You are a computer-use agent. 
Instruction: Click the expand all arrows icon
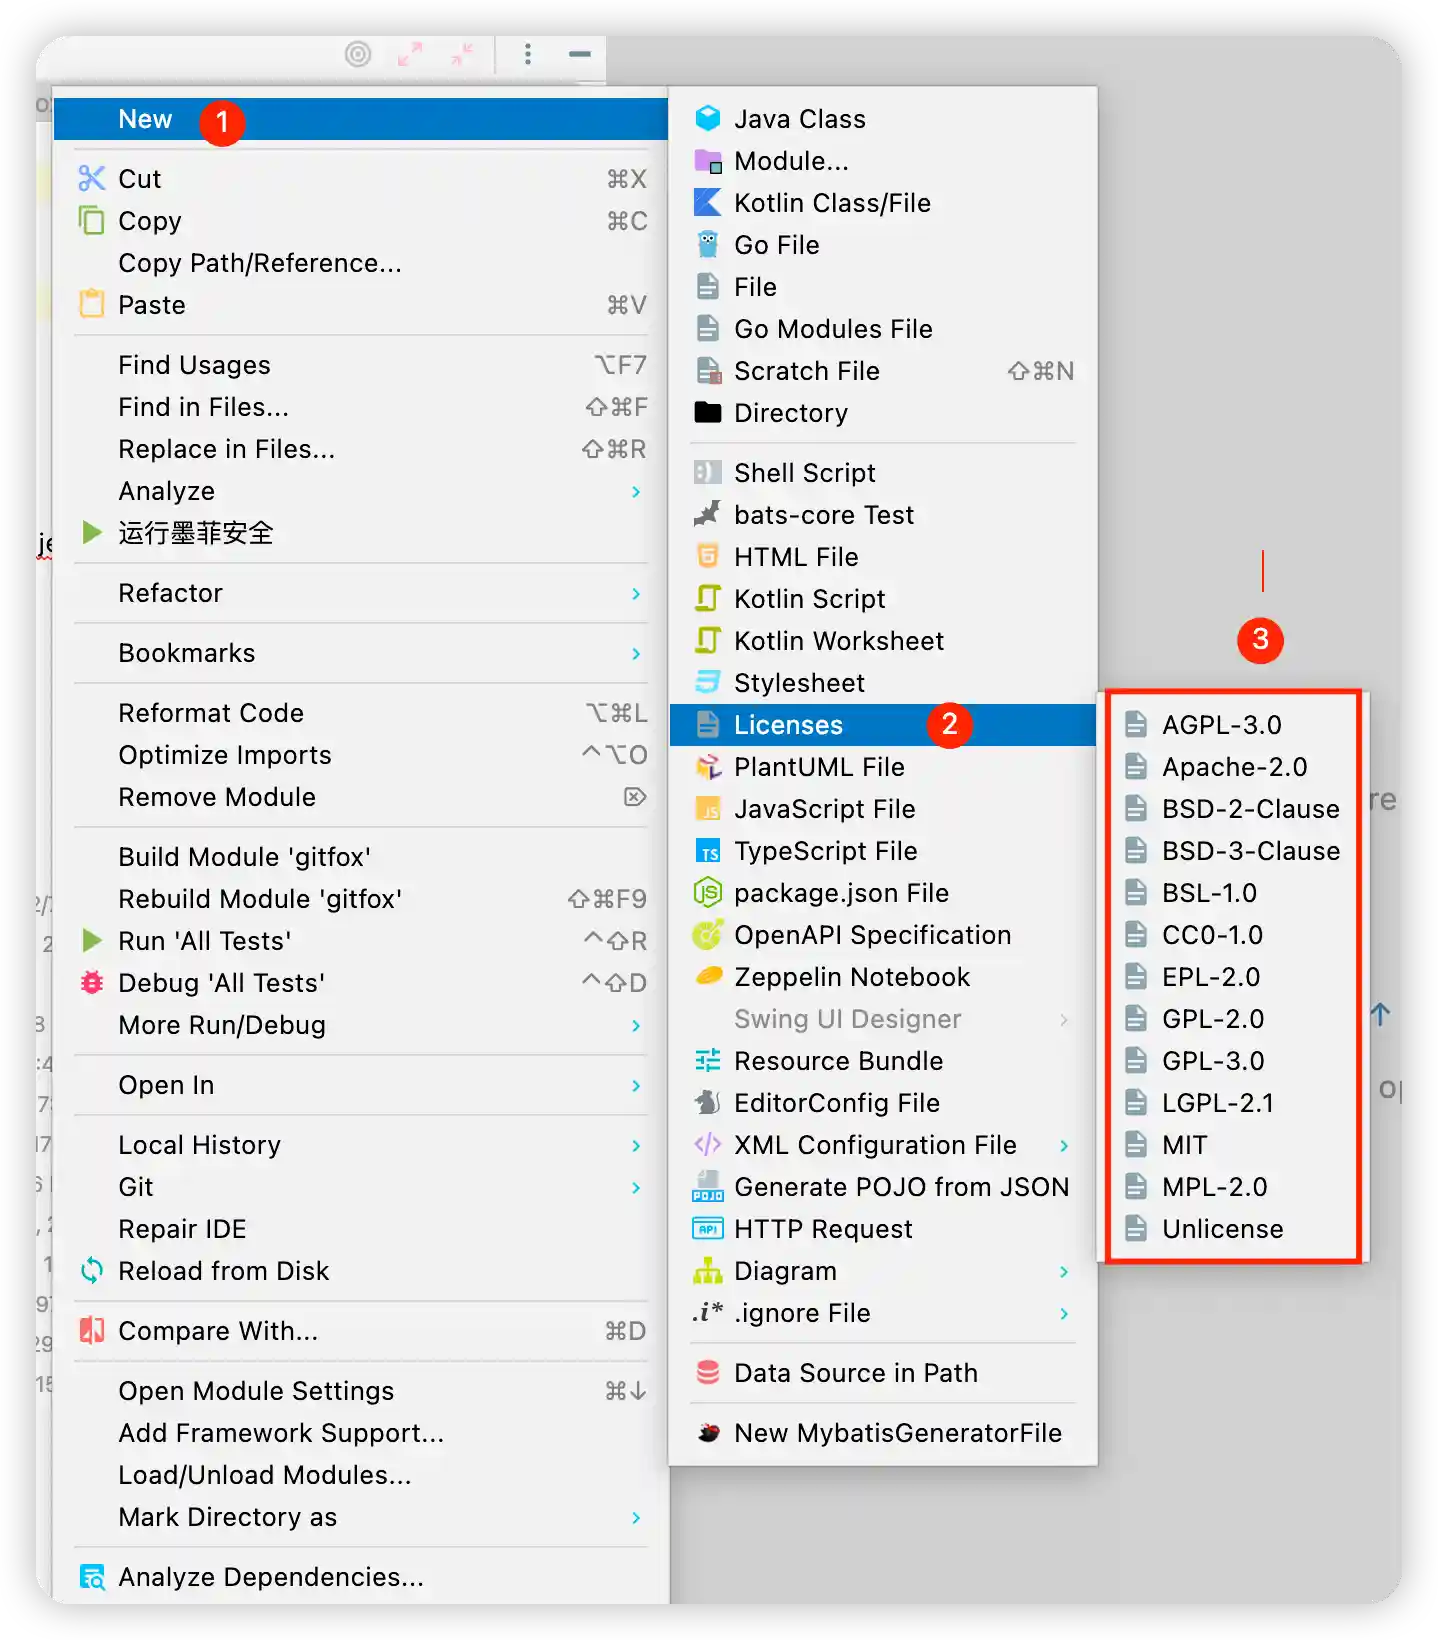click(x=410, y=54)
